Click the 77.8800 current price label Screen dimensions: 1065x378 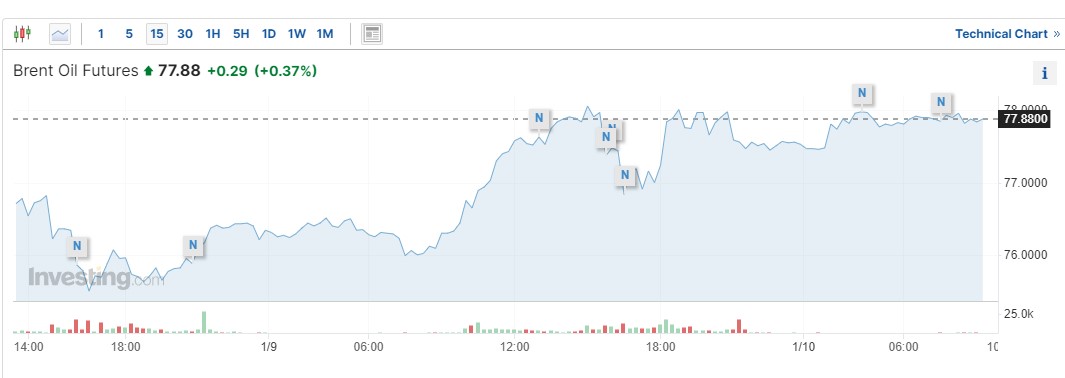click(x=1025, y=119)
